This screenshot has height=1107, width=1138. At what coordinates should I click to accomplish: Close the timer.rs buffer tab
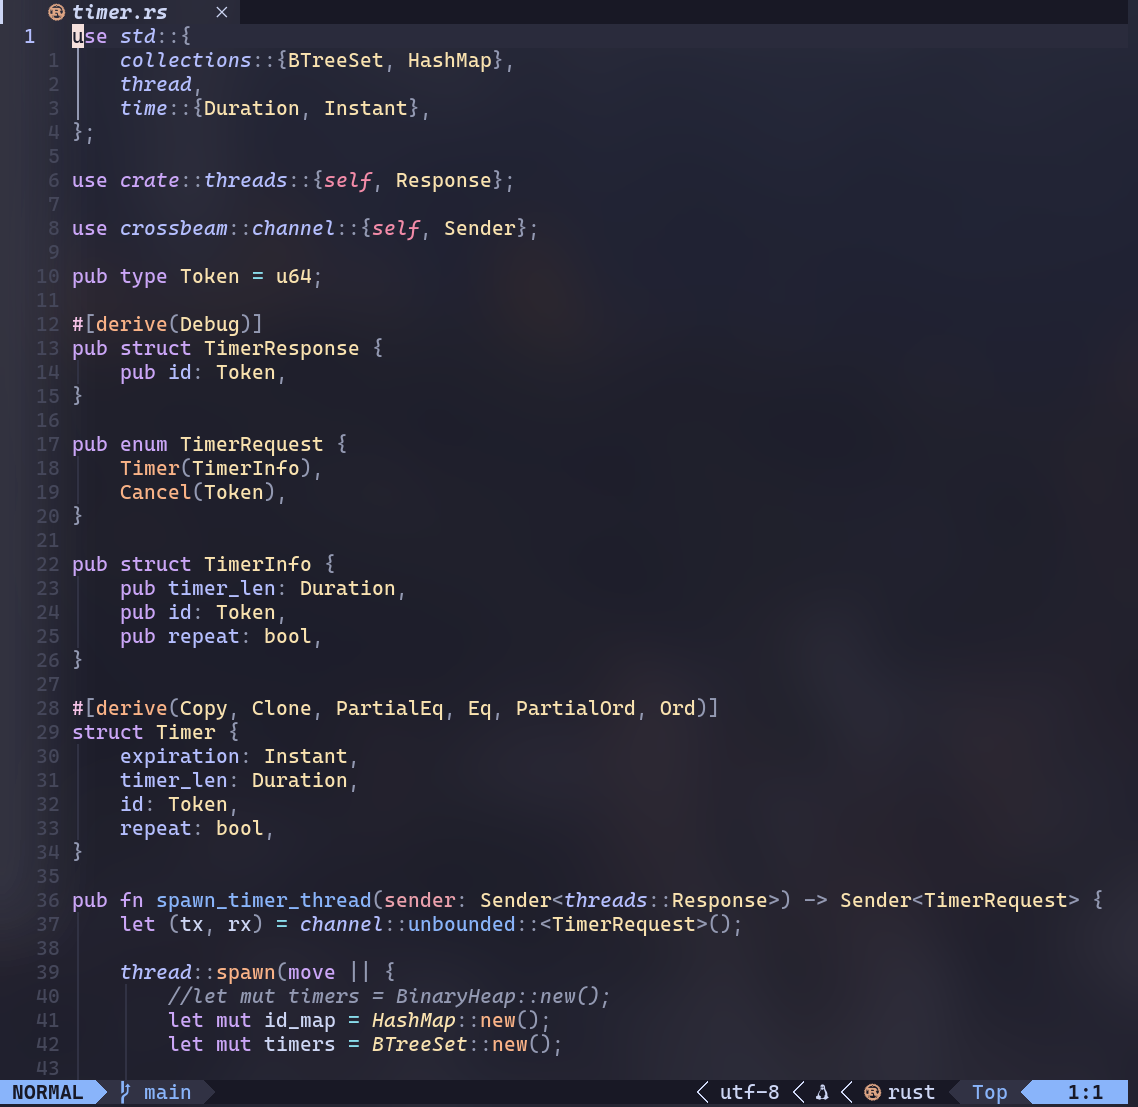222,12
